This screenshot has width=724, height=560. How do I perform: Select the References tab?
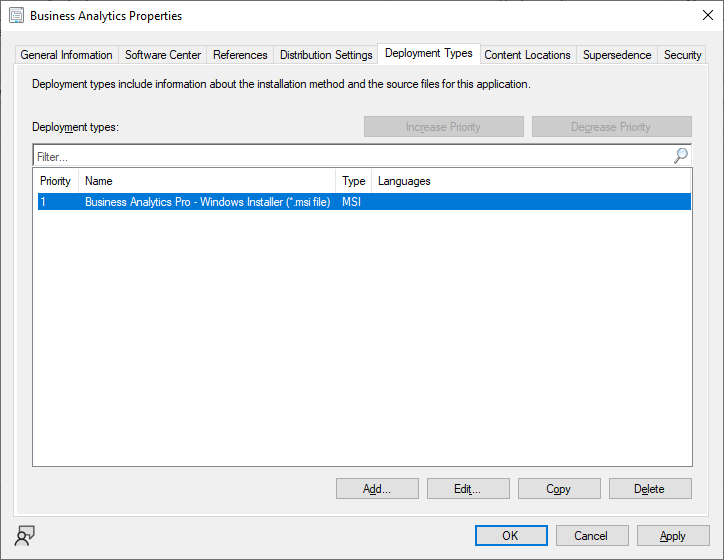(240, 55)
